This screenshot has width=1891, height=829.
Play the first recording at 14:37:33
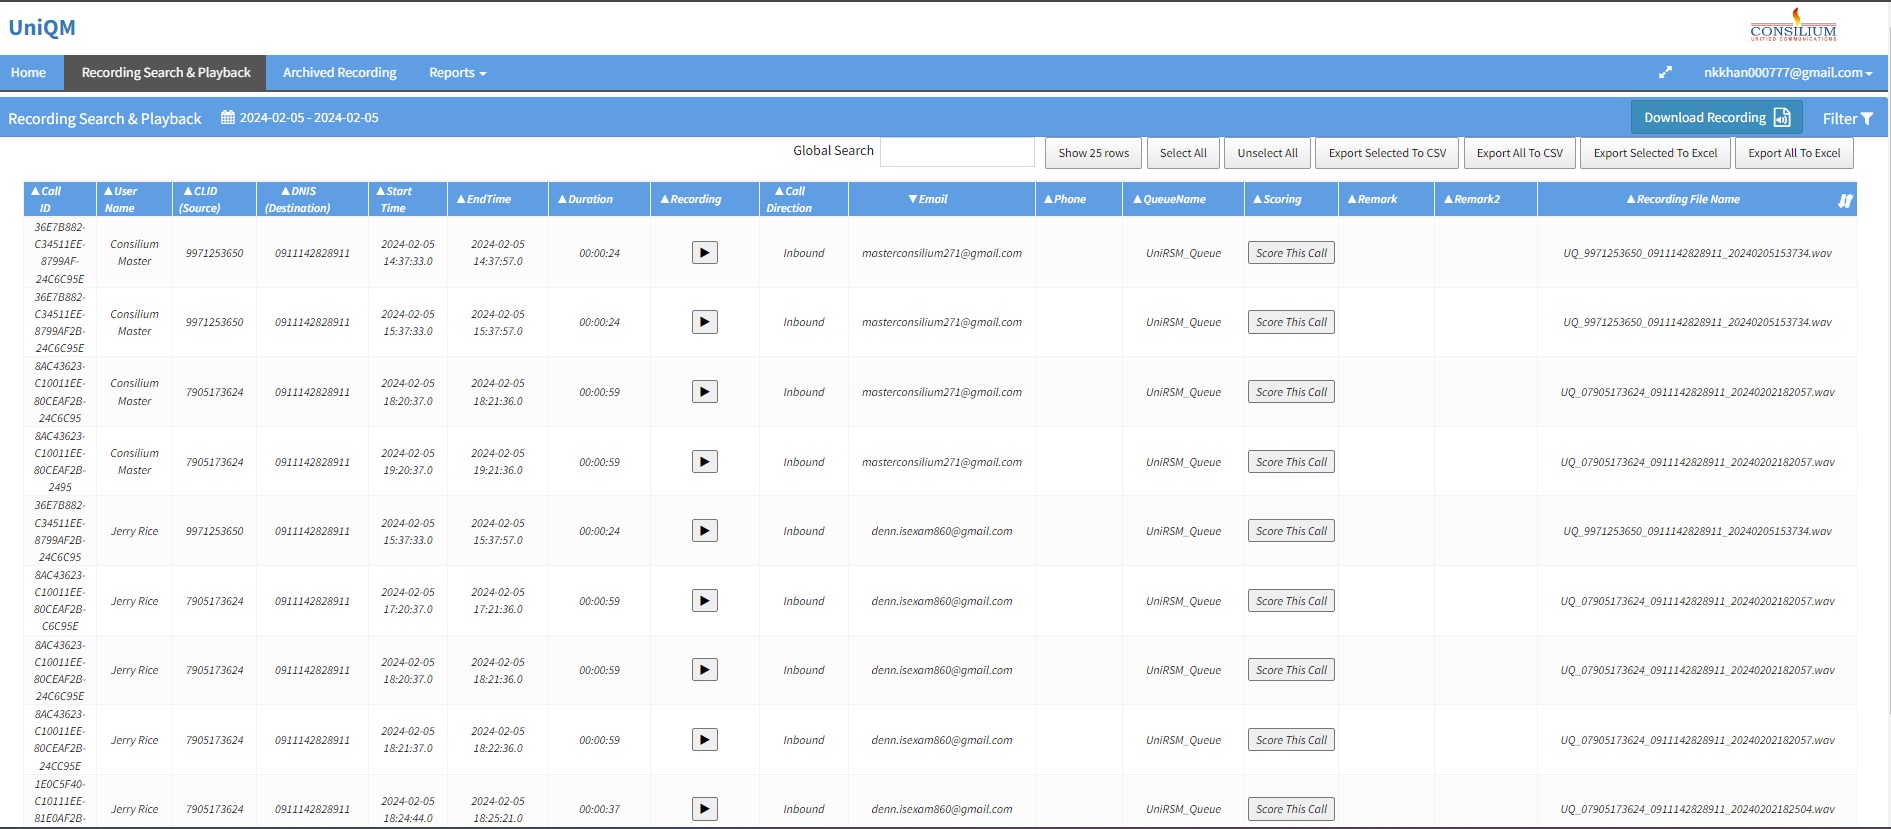(x=704, y=253)
